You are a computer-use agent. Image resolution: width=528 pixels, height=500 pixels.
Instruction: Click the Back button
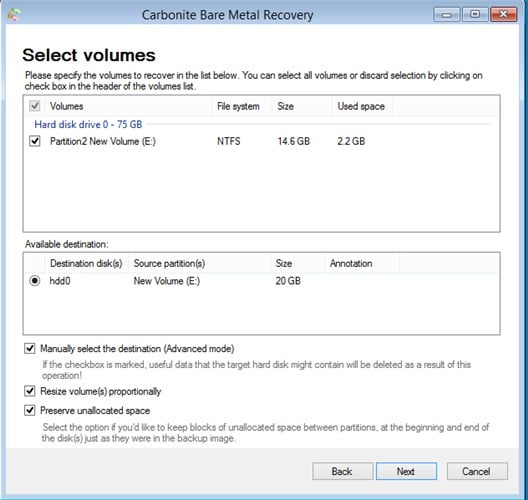click(342, 471)
